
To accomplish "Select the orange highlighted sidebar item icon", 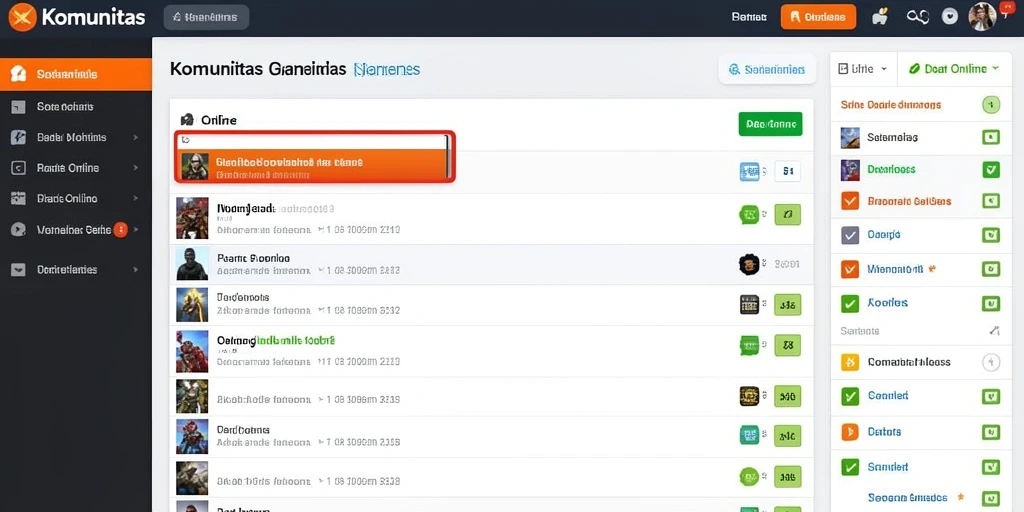I will pyautogui.click(x=19, y=74).
